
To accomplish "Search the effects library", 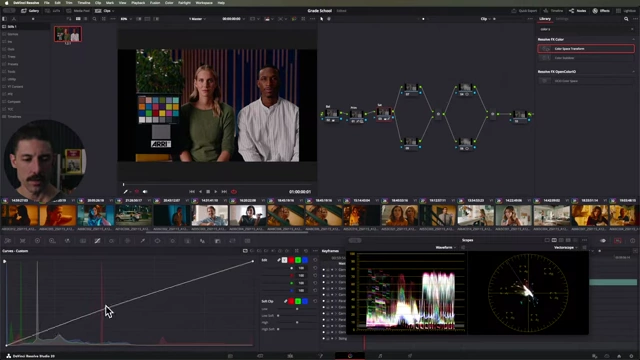I will click(626, 19).
